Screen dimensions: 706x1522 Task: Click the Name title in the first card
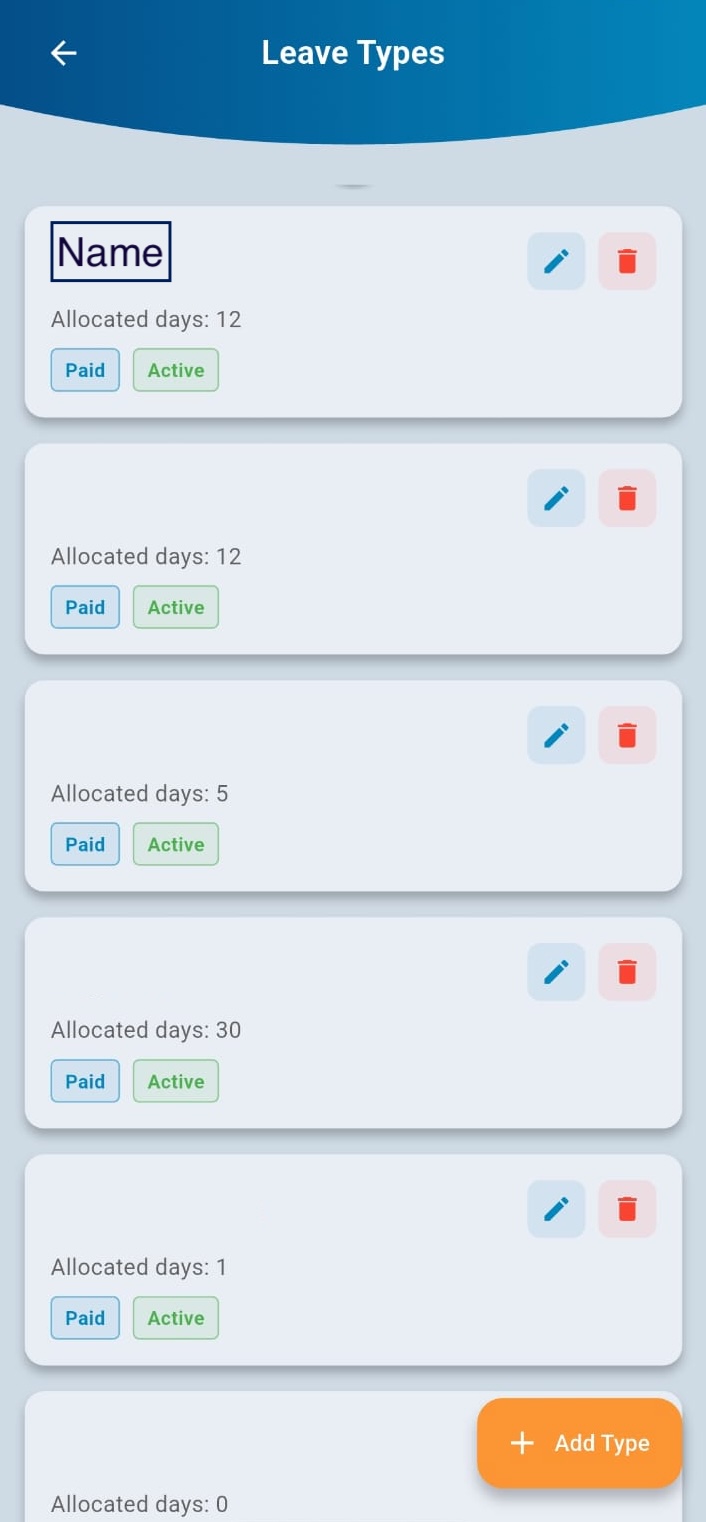(111, 252)
